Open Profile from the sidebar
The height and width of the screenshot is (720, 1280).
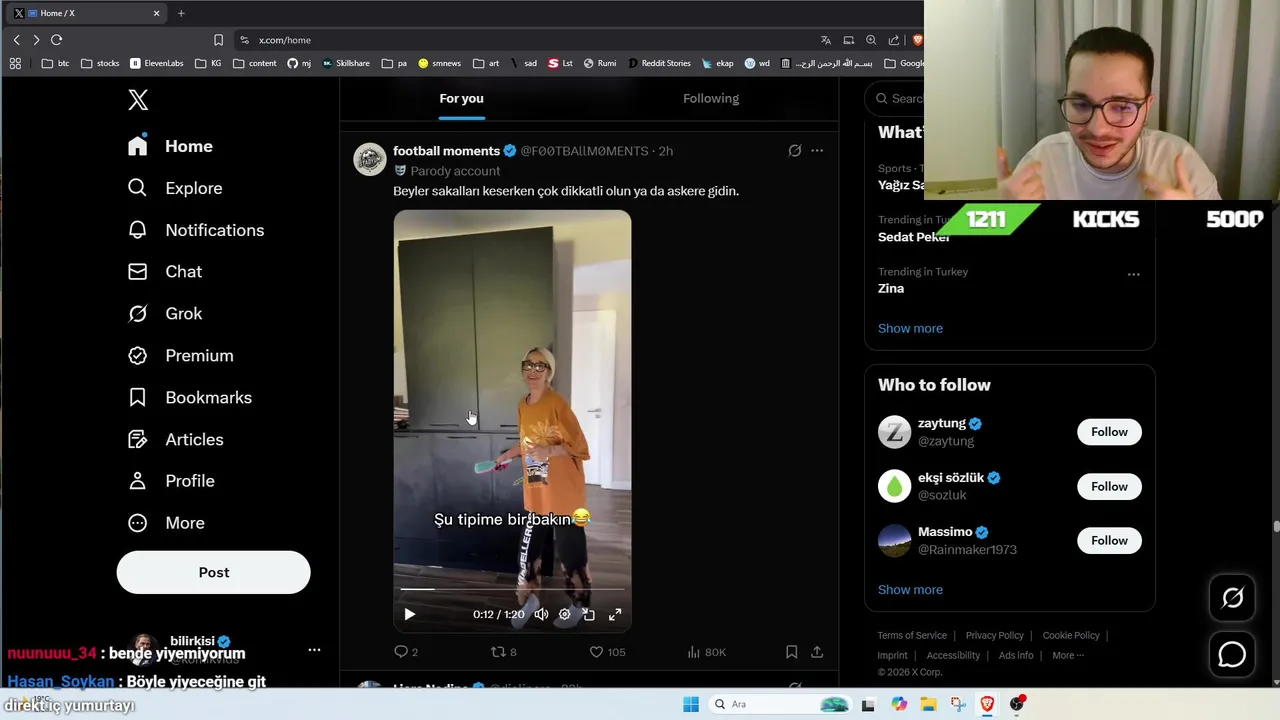click(x=171, y=481)
